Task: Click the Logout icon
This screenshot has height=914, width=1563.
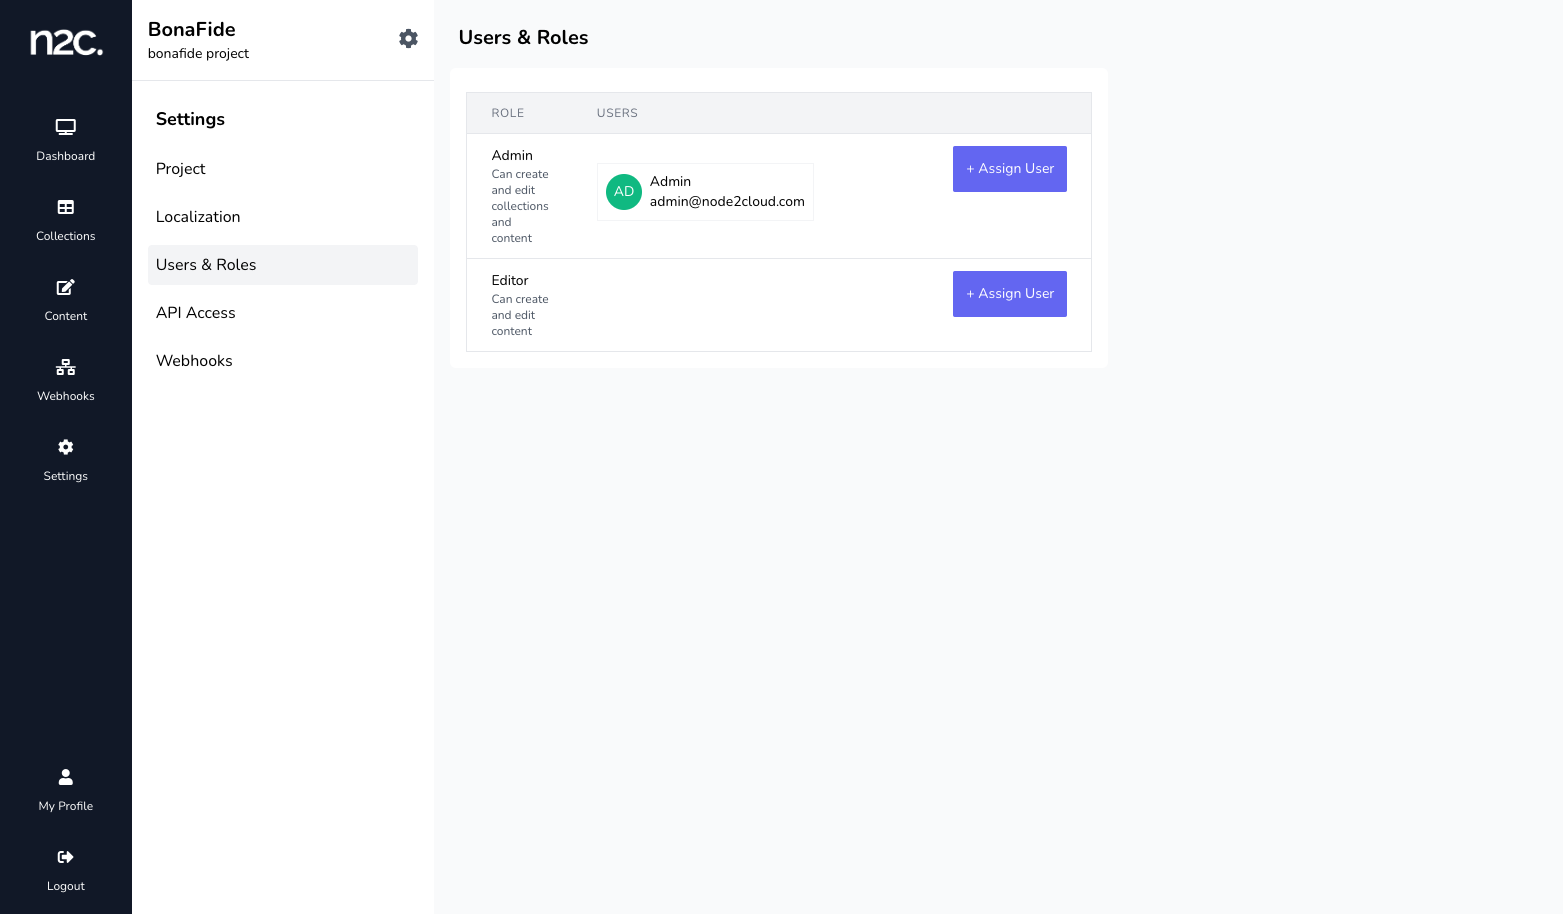Action: (66, 858)
